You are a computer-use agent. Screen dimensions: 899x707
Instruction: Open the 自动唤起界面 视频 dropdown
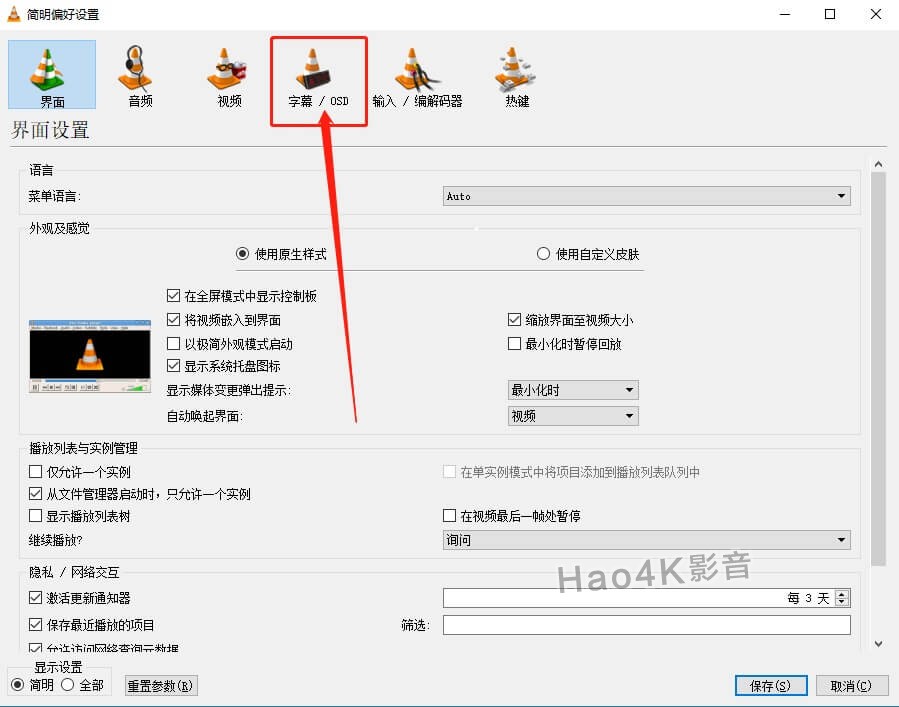pos(573,416)
